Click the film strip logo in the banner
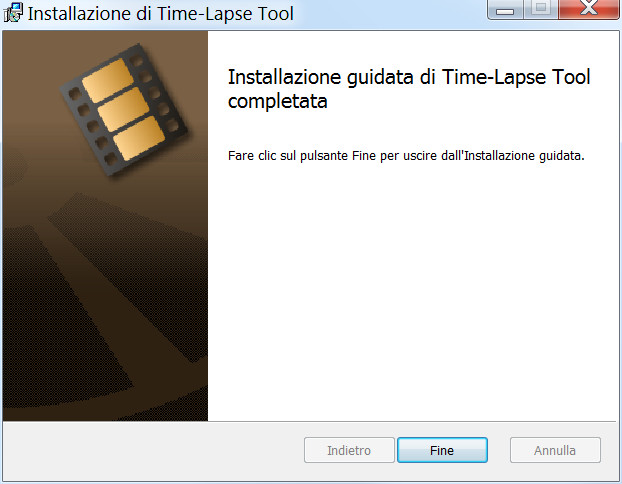Image resolution: width=622 pixels, height=484 pixels. click(125, 110)
